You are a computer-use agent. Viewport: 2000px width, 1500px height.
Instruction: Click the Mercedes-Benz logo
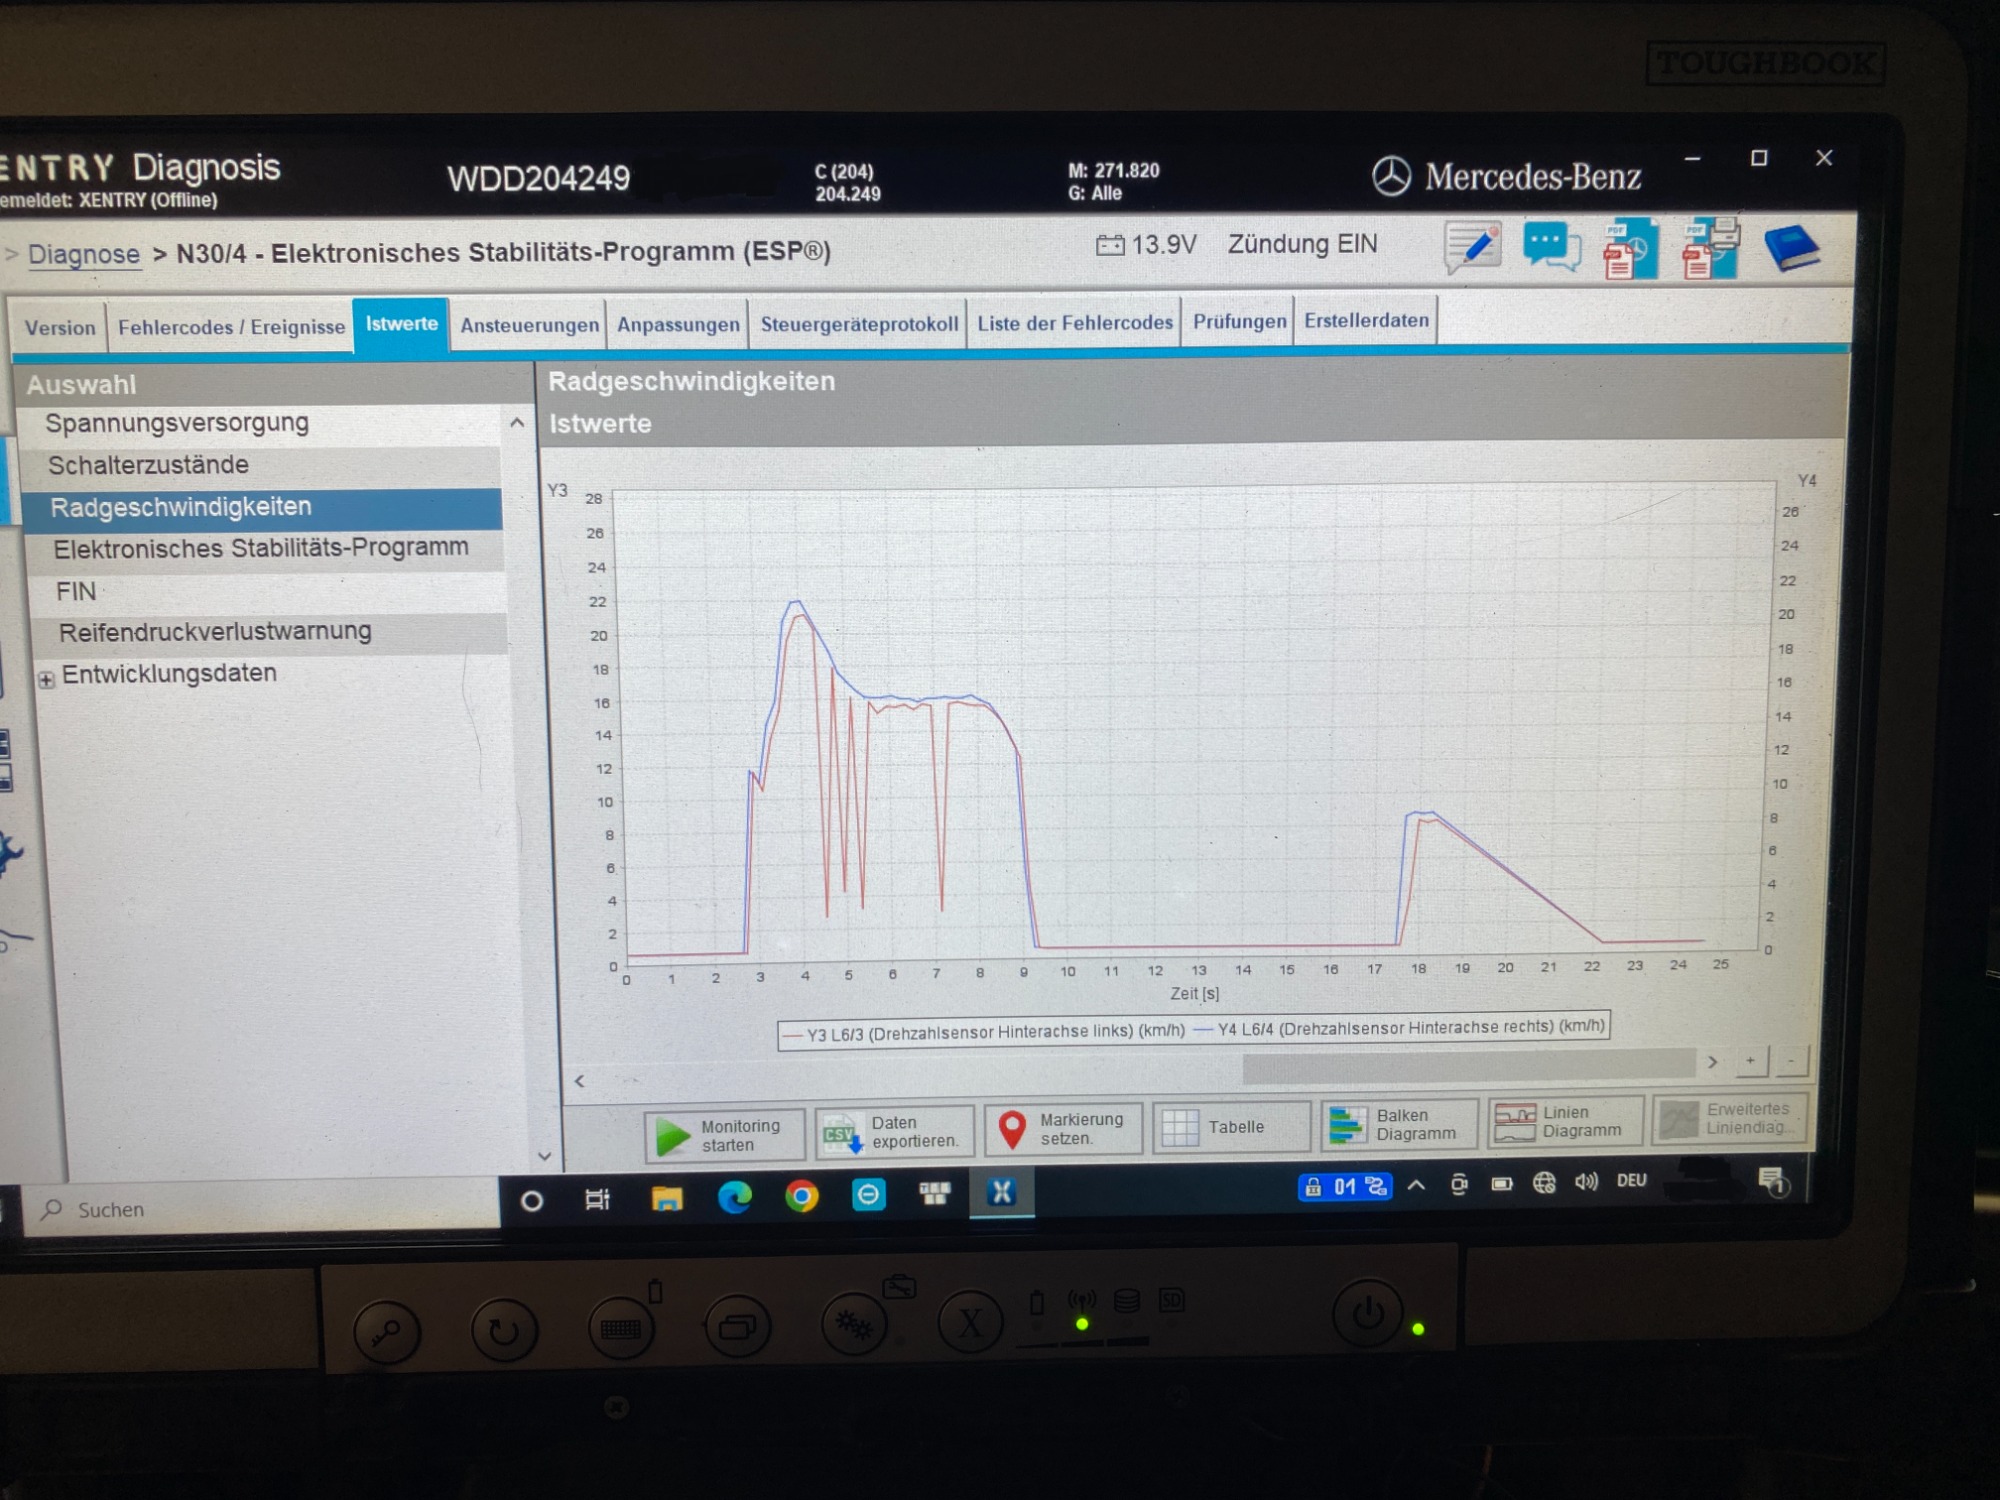pos(1507,177)
